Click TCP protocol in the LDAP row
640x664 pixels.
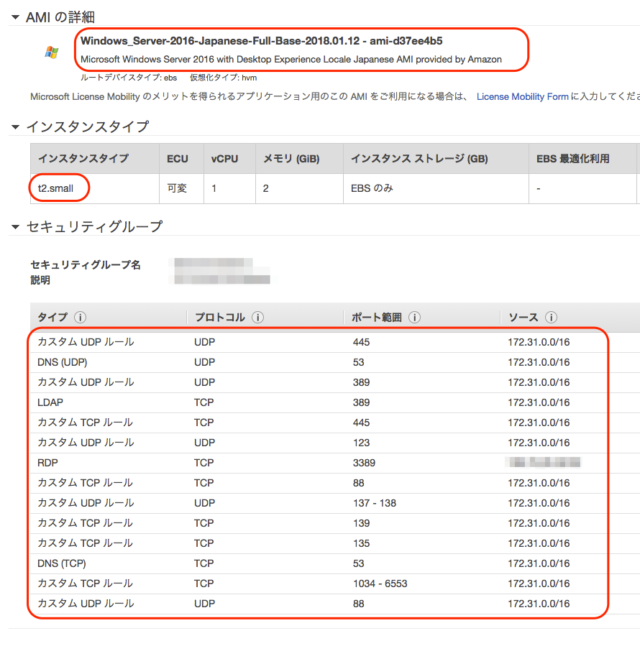(x=204, y=402)
